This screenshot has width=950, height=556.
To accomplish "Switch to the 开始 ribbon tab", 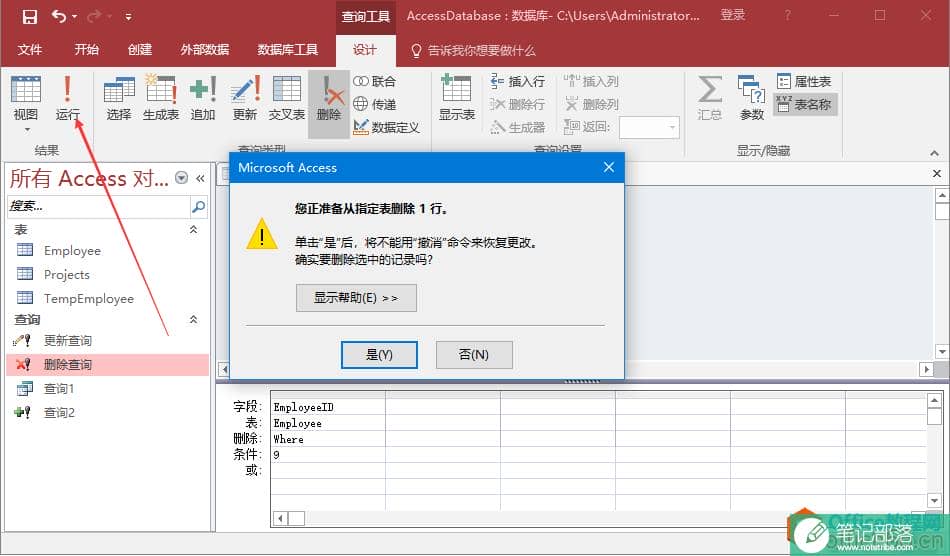I will (x=86, y=50).
